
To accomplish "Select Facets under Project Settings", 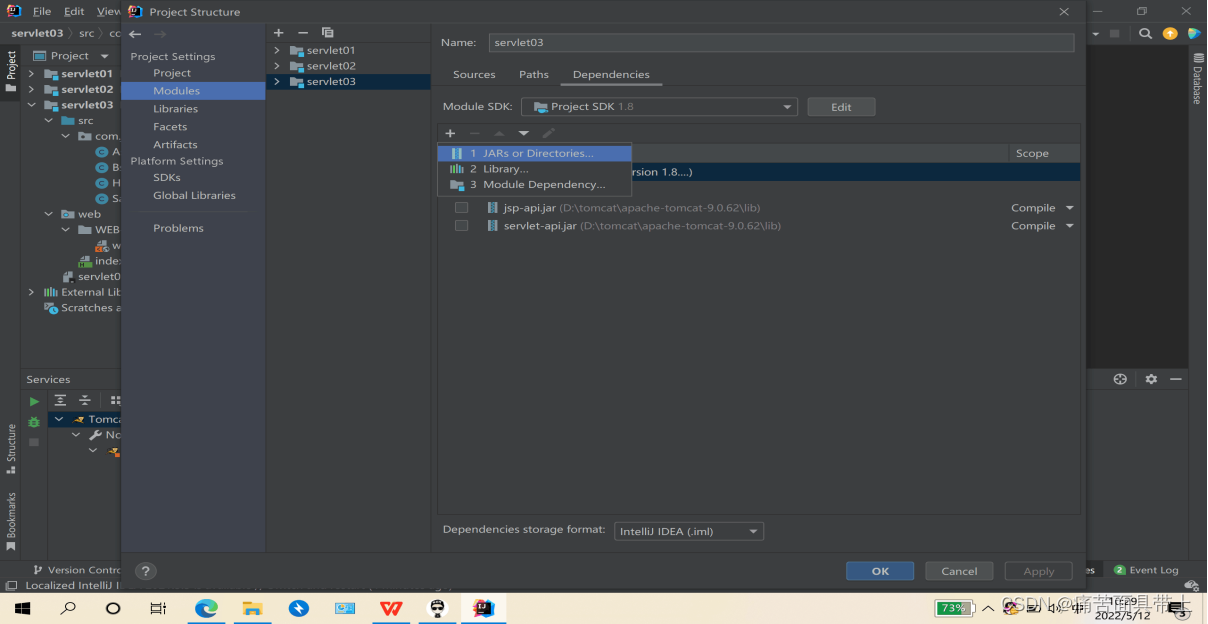I will [170, 127].
